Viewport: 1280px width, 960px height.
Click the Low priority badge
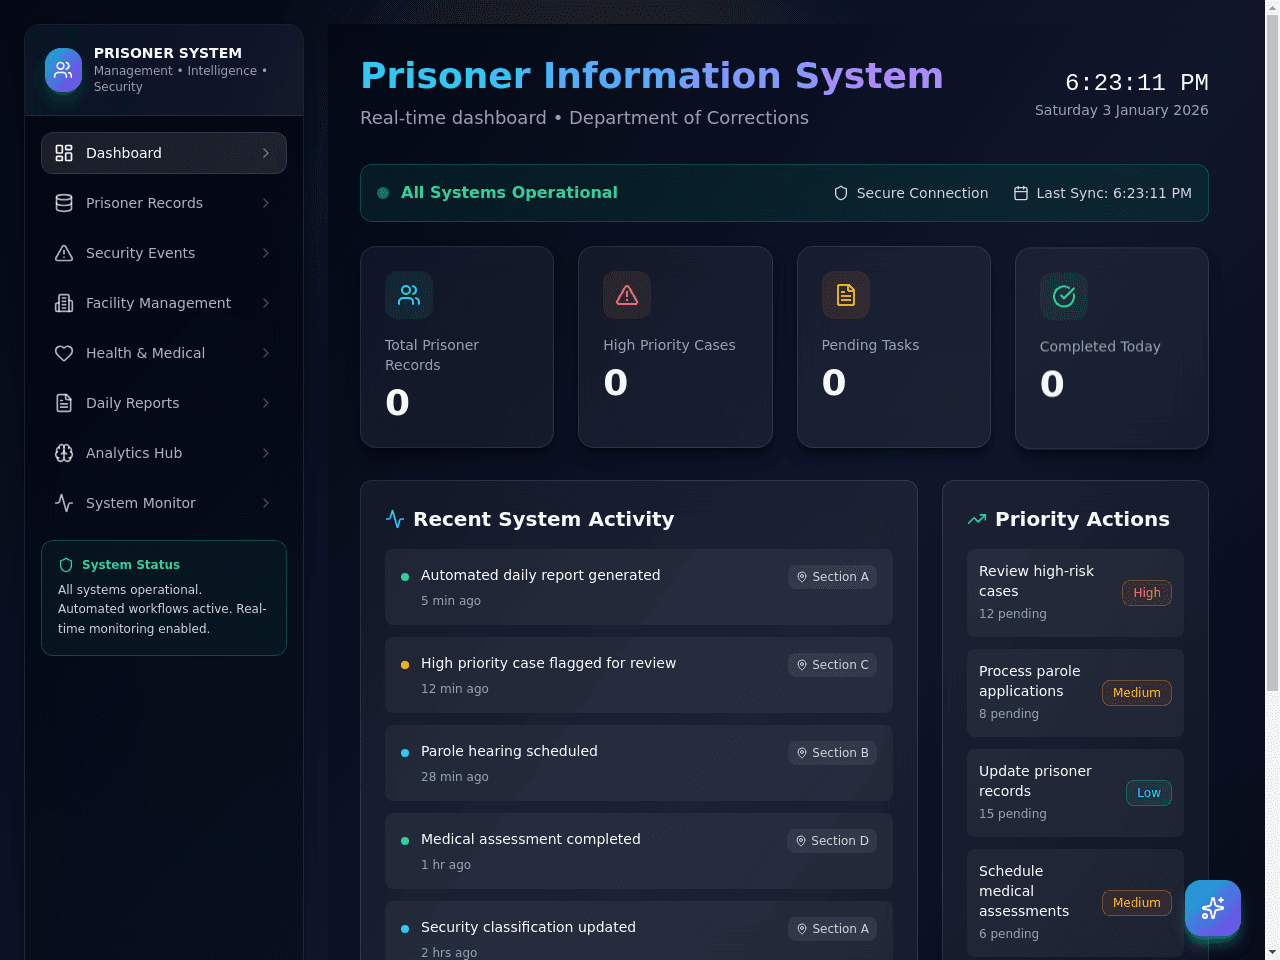click(1148, 793)
